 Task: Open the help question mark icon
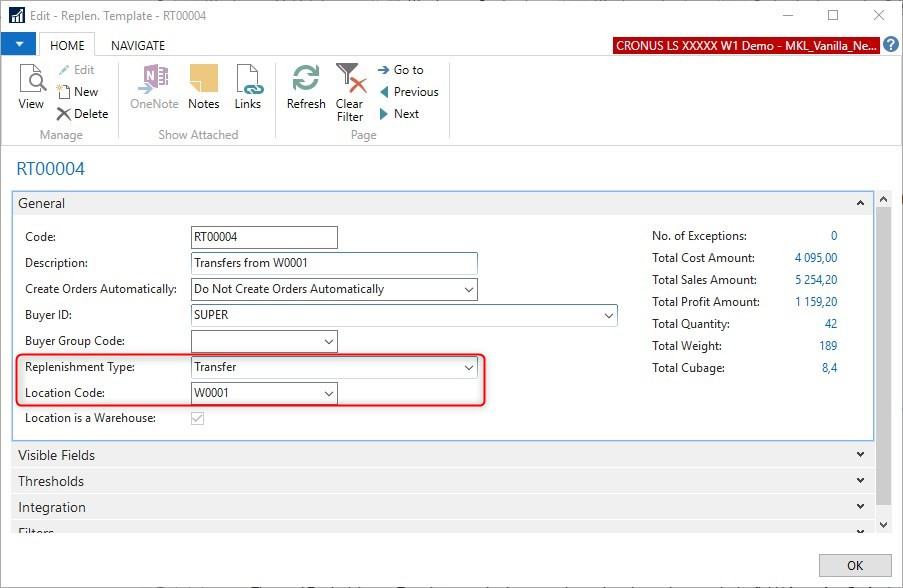click(x=890, y=45)
